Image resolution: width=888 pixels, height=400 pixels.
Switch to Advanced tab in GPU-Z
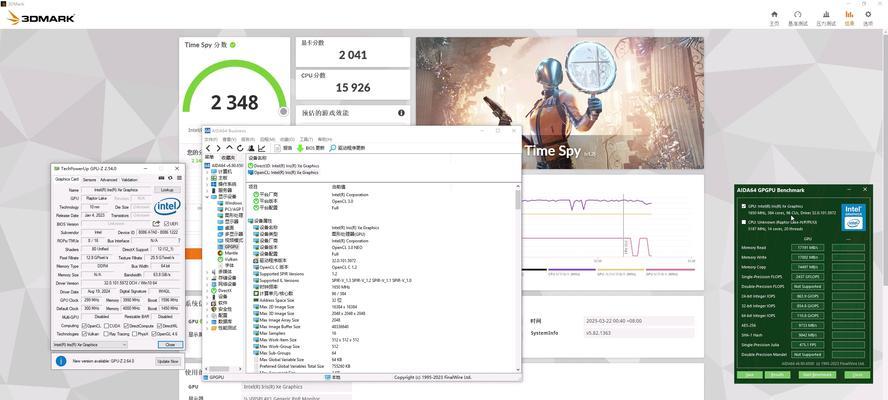[x=109, y=180]
